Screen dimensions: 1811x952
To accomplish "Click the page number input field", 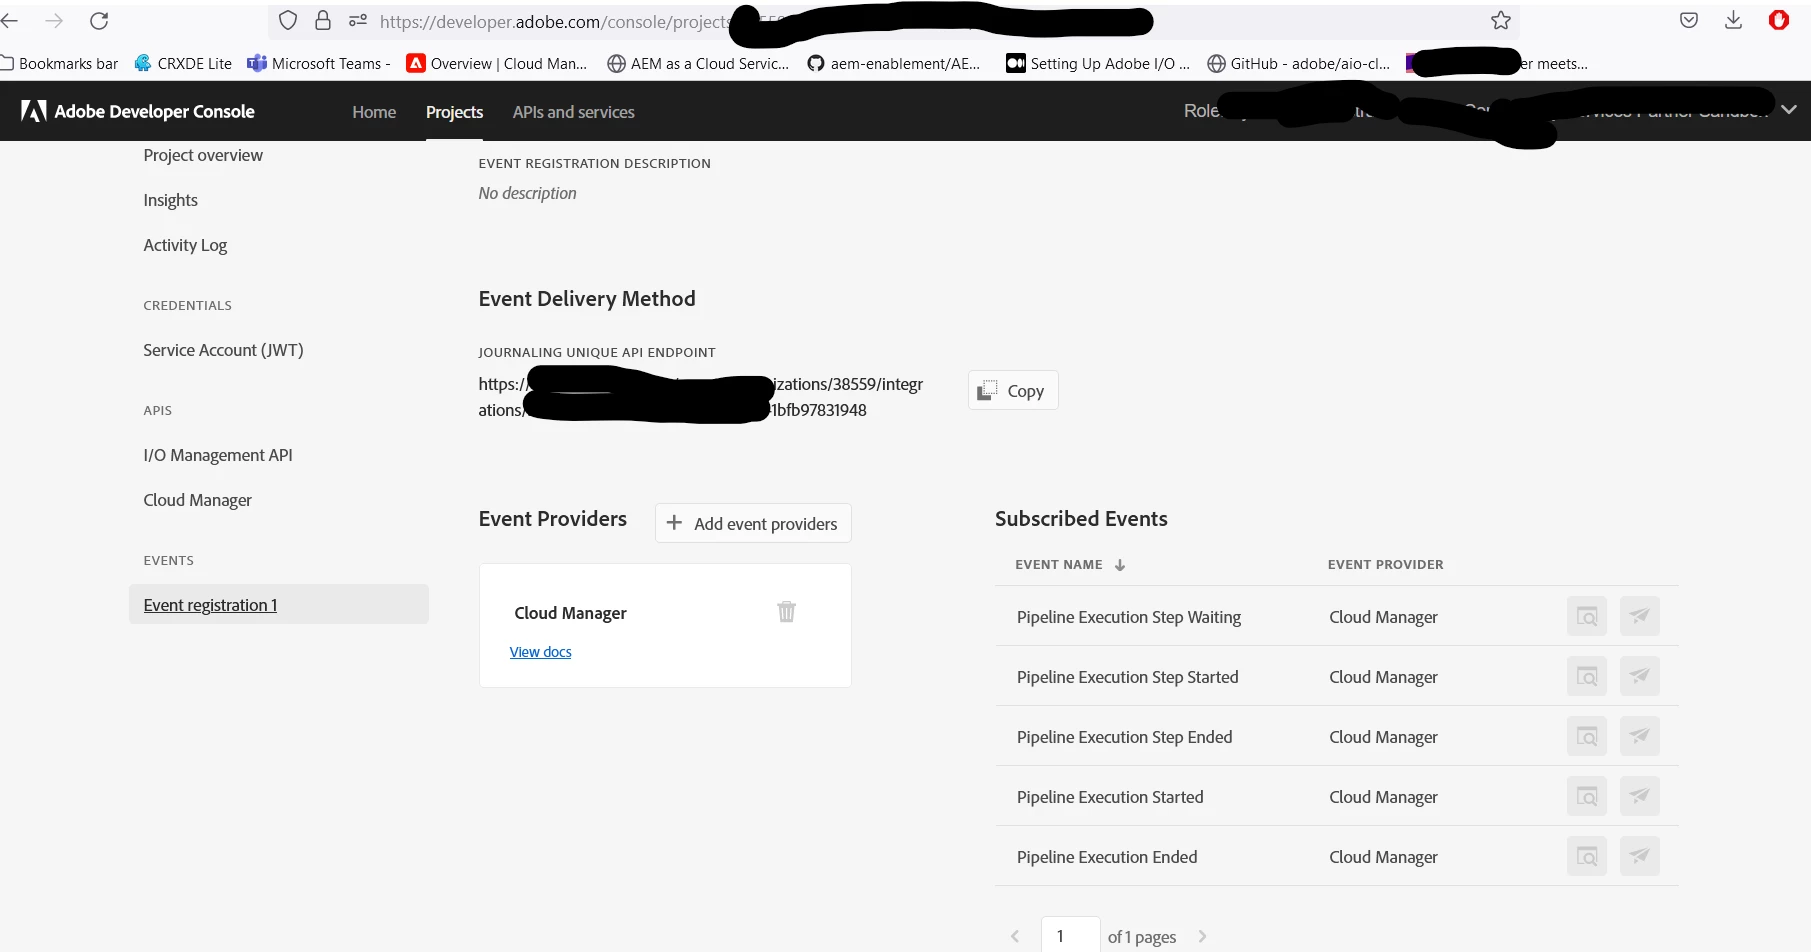I will click(1070, 936).
